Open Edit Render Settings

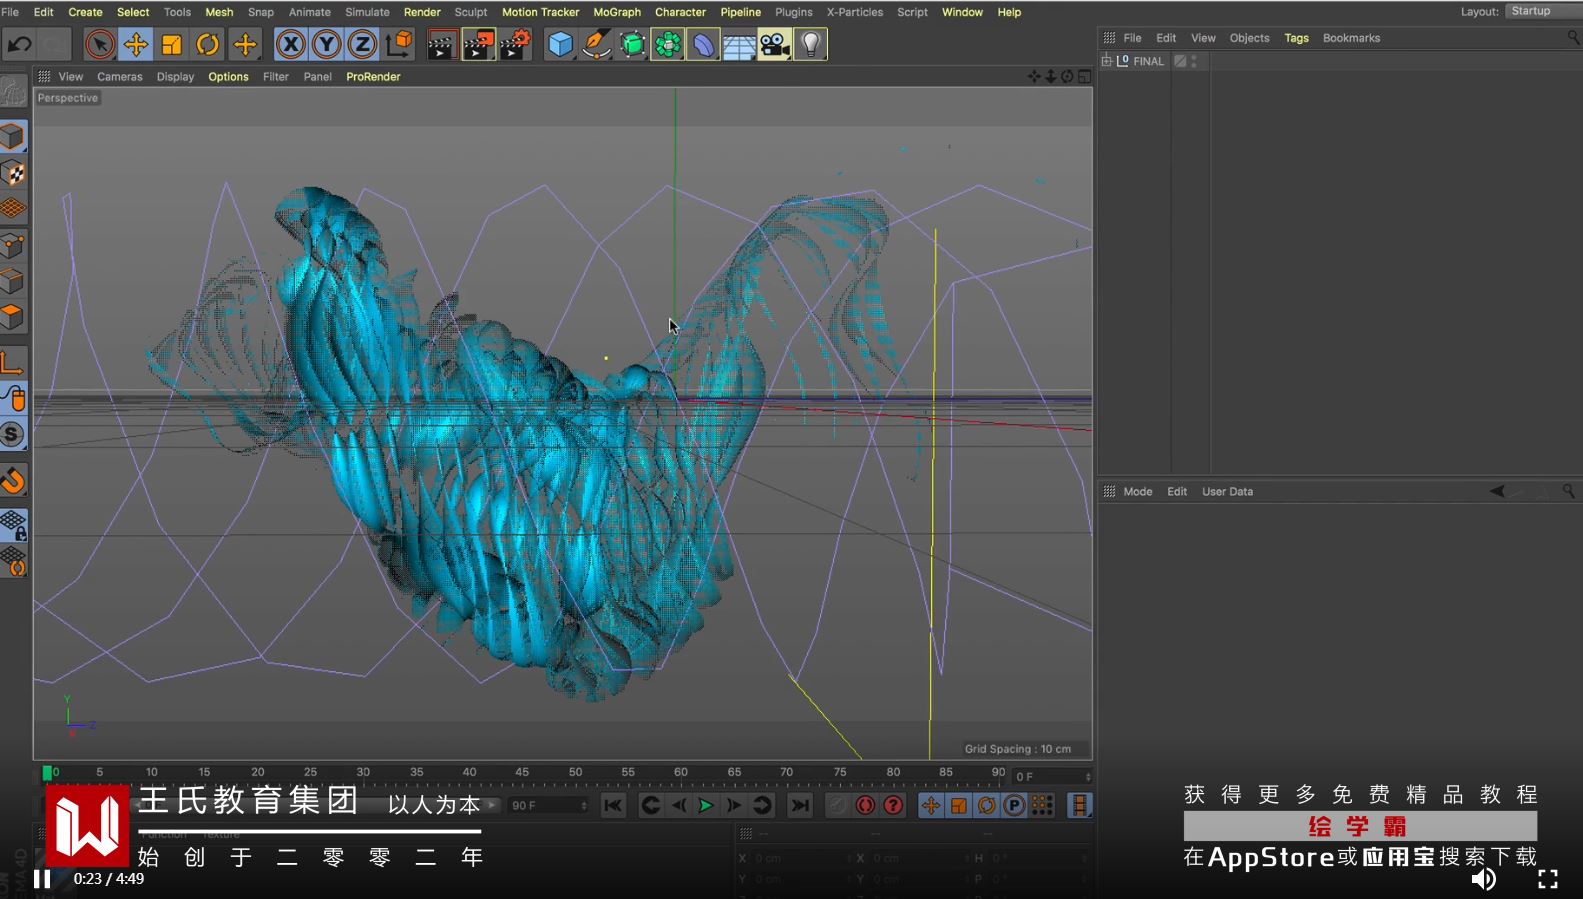point(515,44)
